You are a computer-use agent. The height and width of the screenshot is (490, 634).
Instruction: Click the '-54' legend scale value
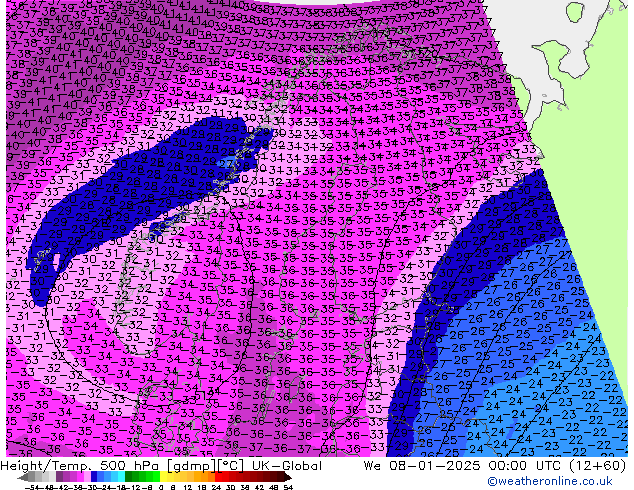pos(32,488)
